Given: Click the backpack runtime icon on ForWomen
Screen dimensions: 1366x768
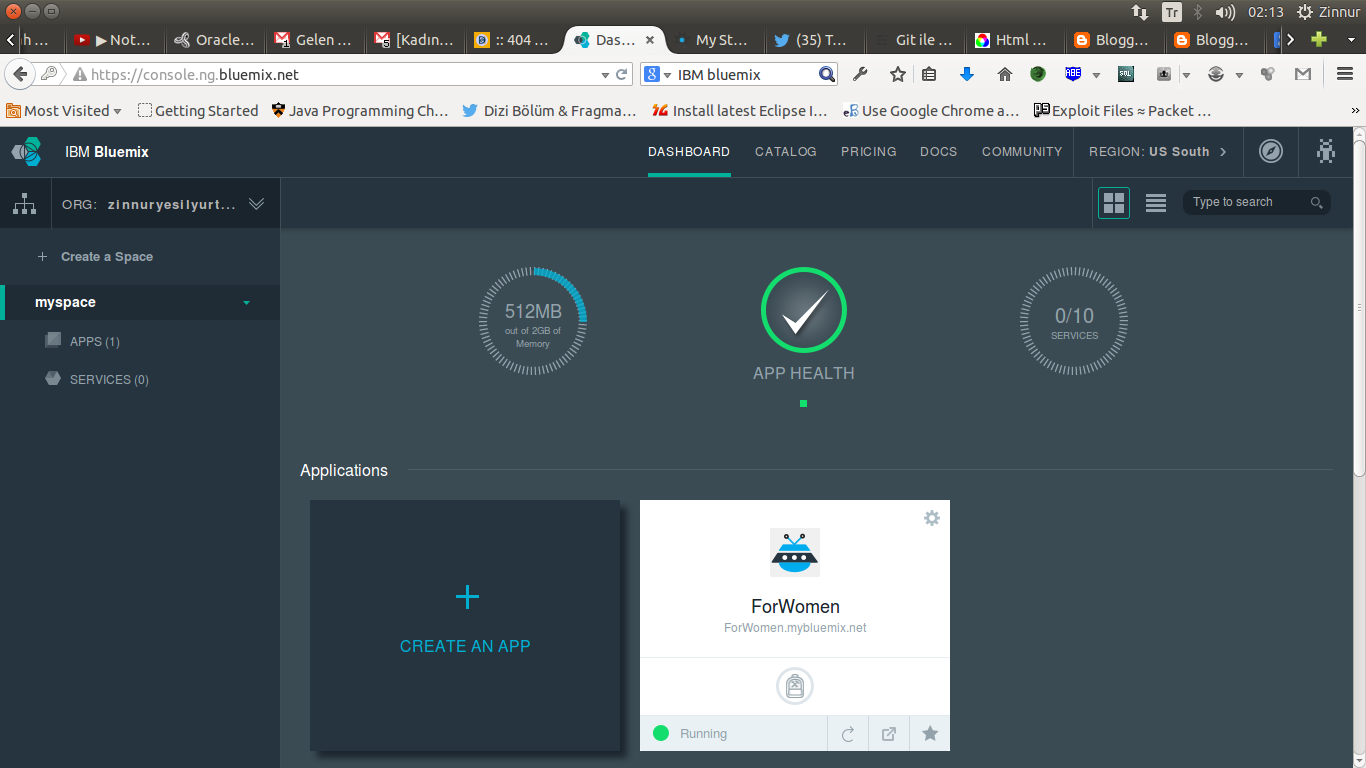Looking at the screenshot, I should point(795,686).
